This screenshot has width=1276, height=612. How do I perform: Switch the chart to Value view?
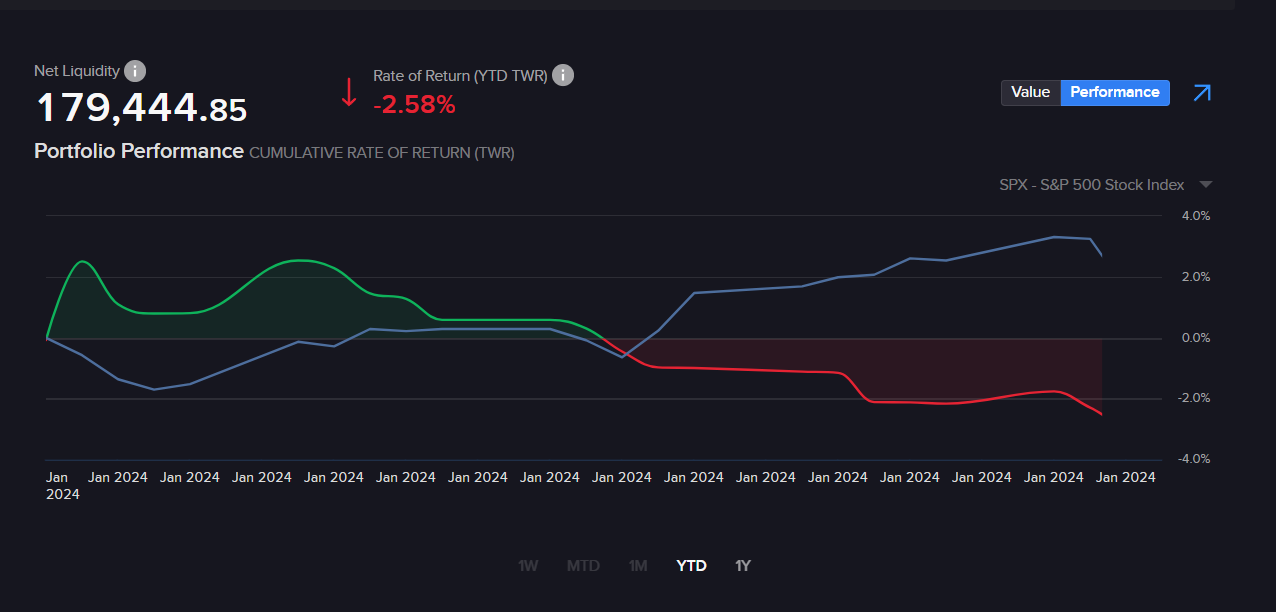1030,92
